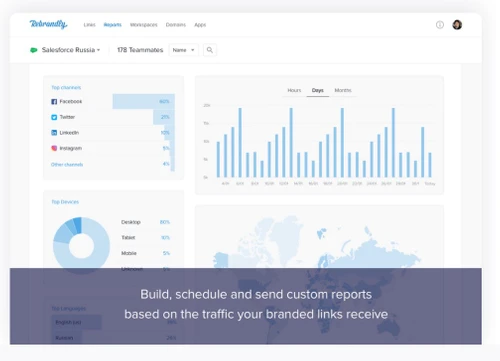
Task: Click the green Salesforce workspace icon
Action: click(x=34, y=50)
